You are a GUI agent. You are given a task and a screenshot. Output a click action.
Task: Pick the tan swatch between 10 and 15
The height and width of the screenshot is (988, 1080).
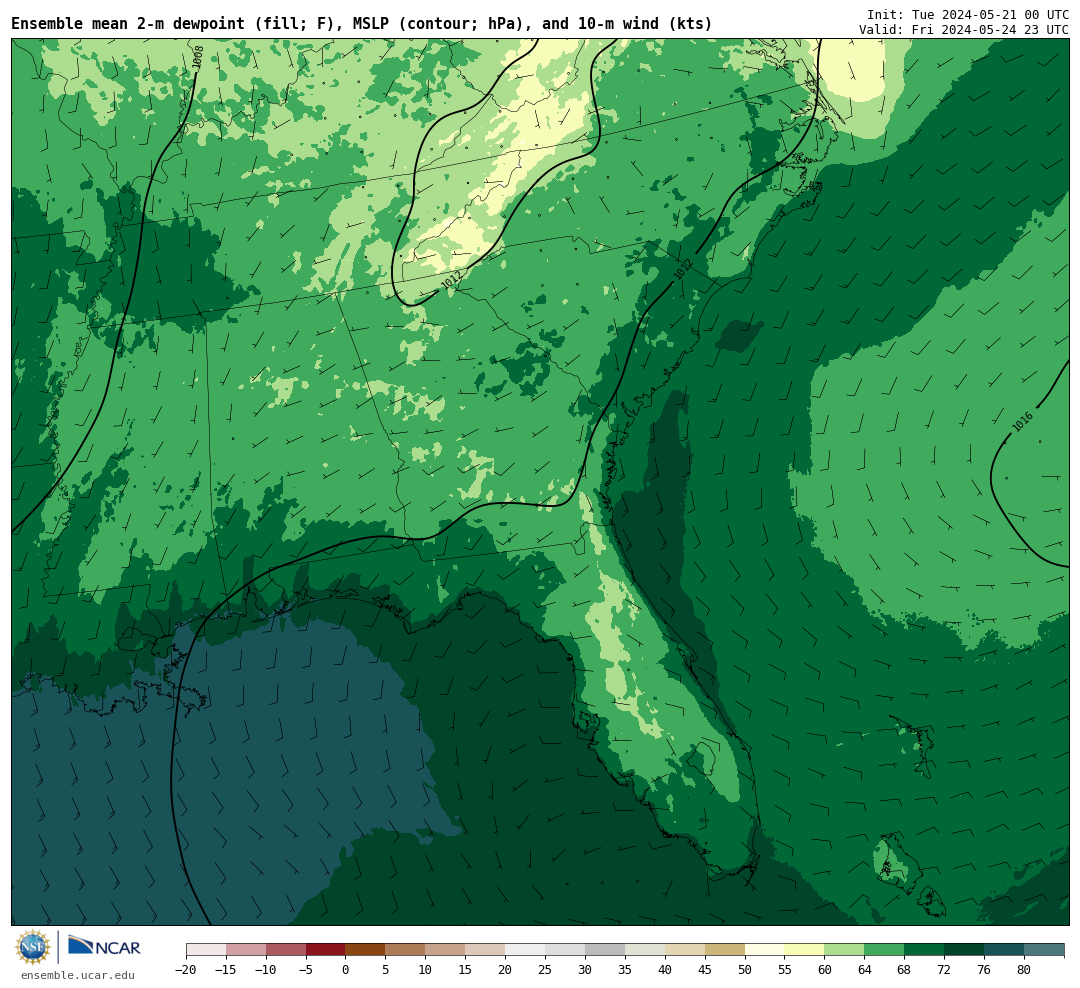[446, 950]
